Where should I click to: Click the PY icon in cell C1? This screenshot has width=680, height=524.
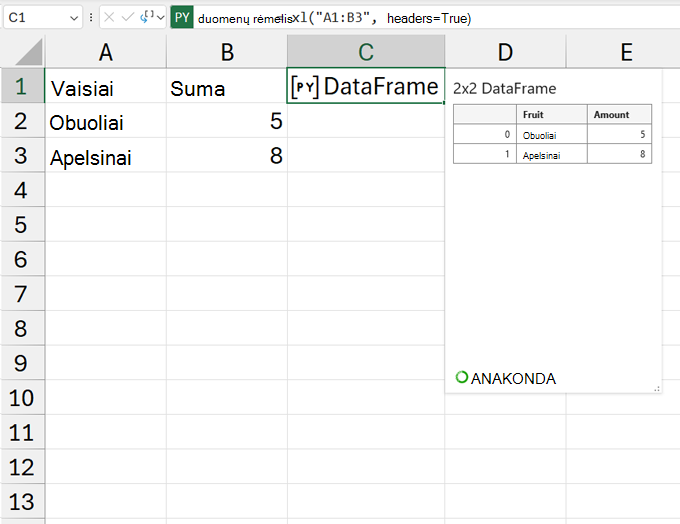click(x=305, y=86)
